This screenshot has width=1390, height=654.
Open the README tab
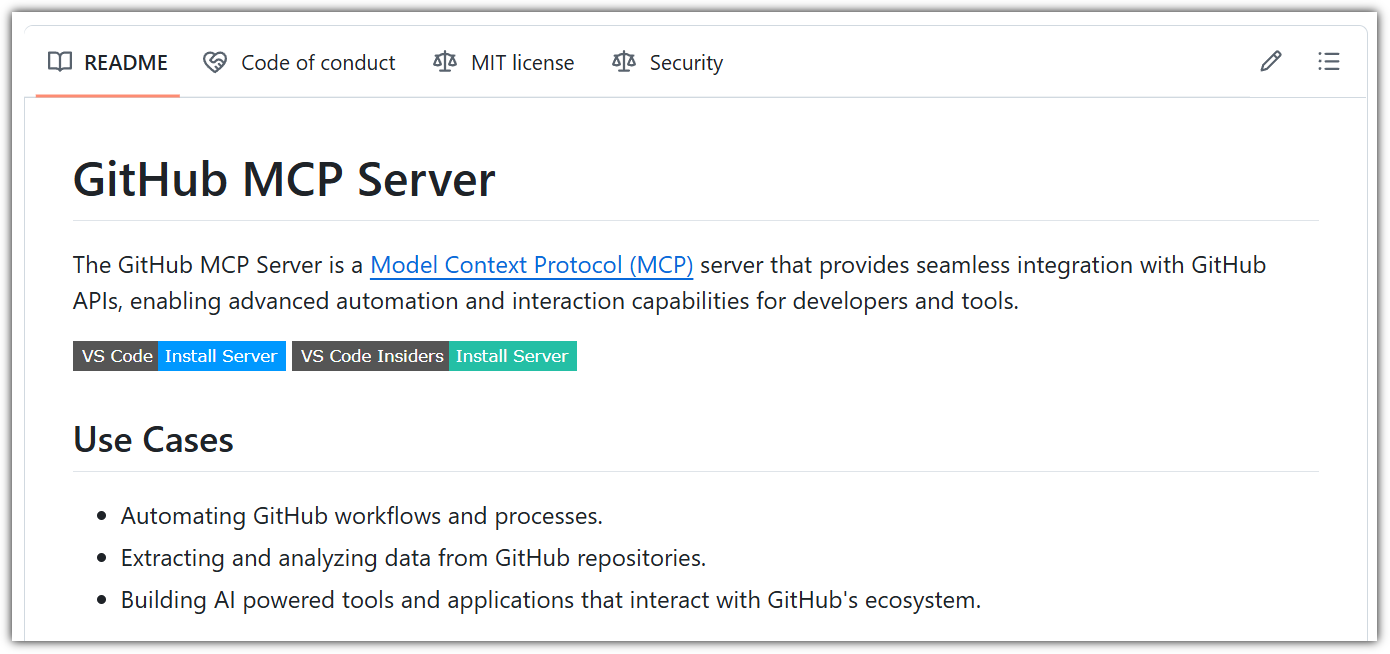108,62
